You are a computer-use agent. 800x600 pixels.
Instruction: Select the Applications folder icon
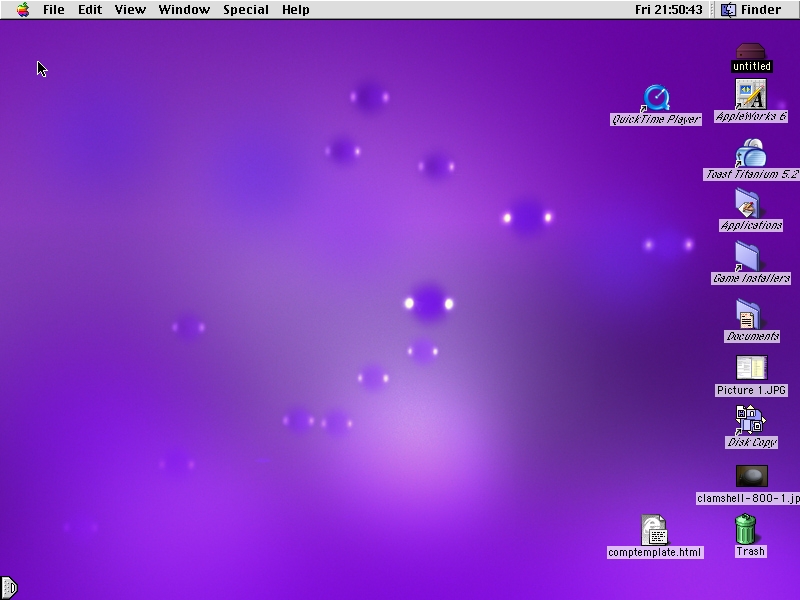751,204
